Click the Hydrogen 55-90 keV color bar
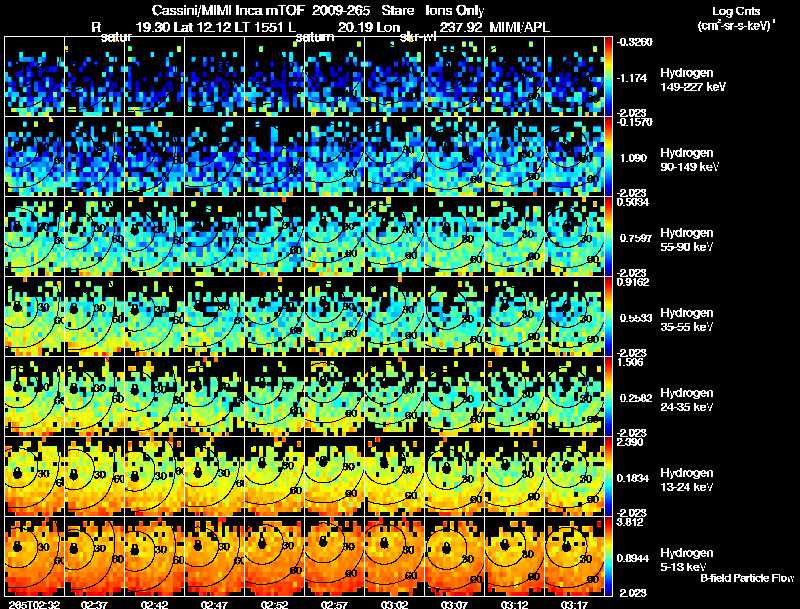Image resolution: width=800 pixels, height=609 pixels. point(608,237)
